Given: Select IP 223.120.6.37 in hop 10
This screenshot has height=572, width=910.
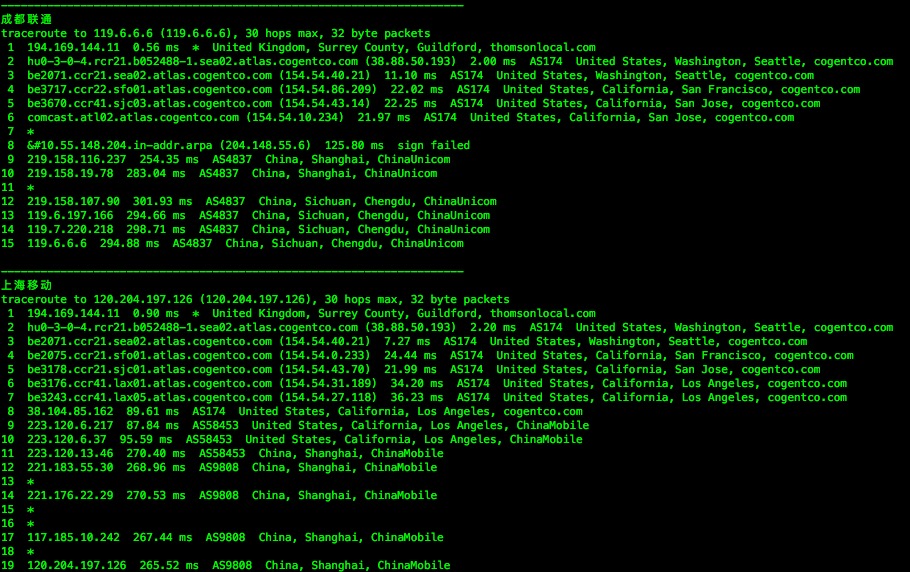Looking at the screenshot, I should 67,439.
